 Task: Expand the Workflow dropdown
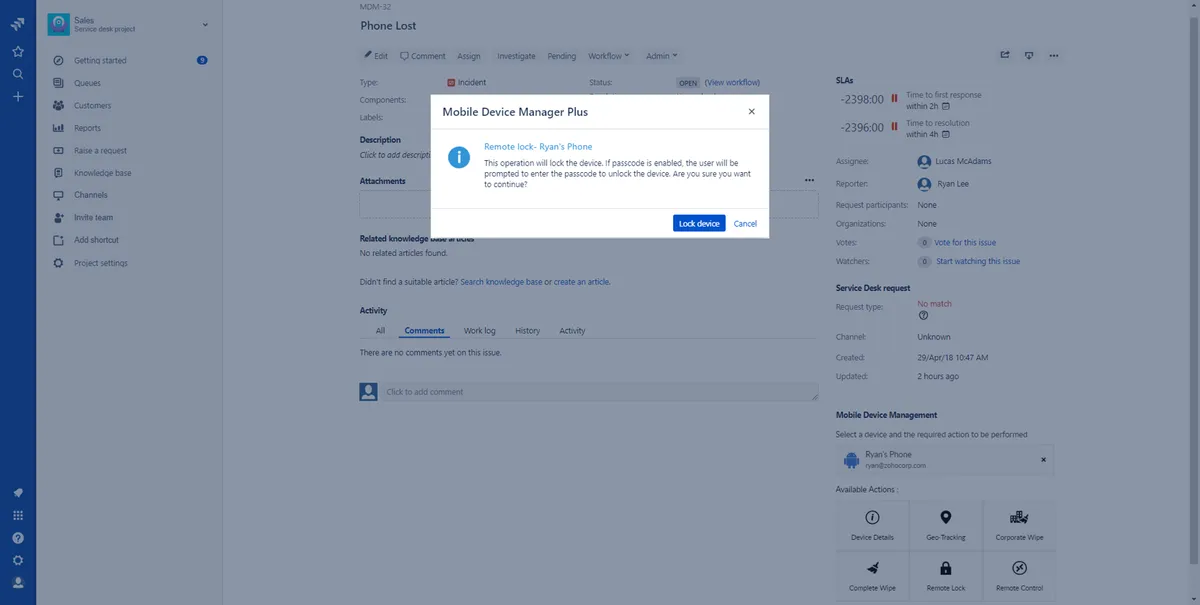(x=609, y=56)
